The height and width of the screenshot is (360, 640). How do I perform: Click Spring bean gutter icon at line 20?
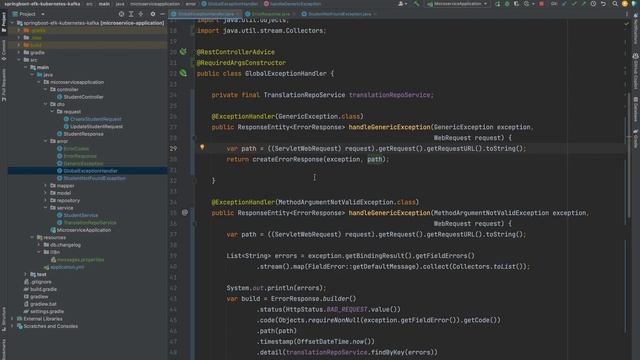click(183, 51)
